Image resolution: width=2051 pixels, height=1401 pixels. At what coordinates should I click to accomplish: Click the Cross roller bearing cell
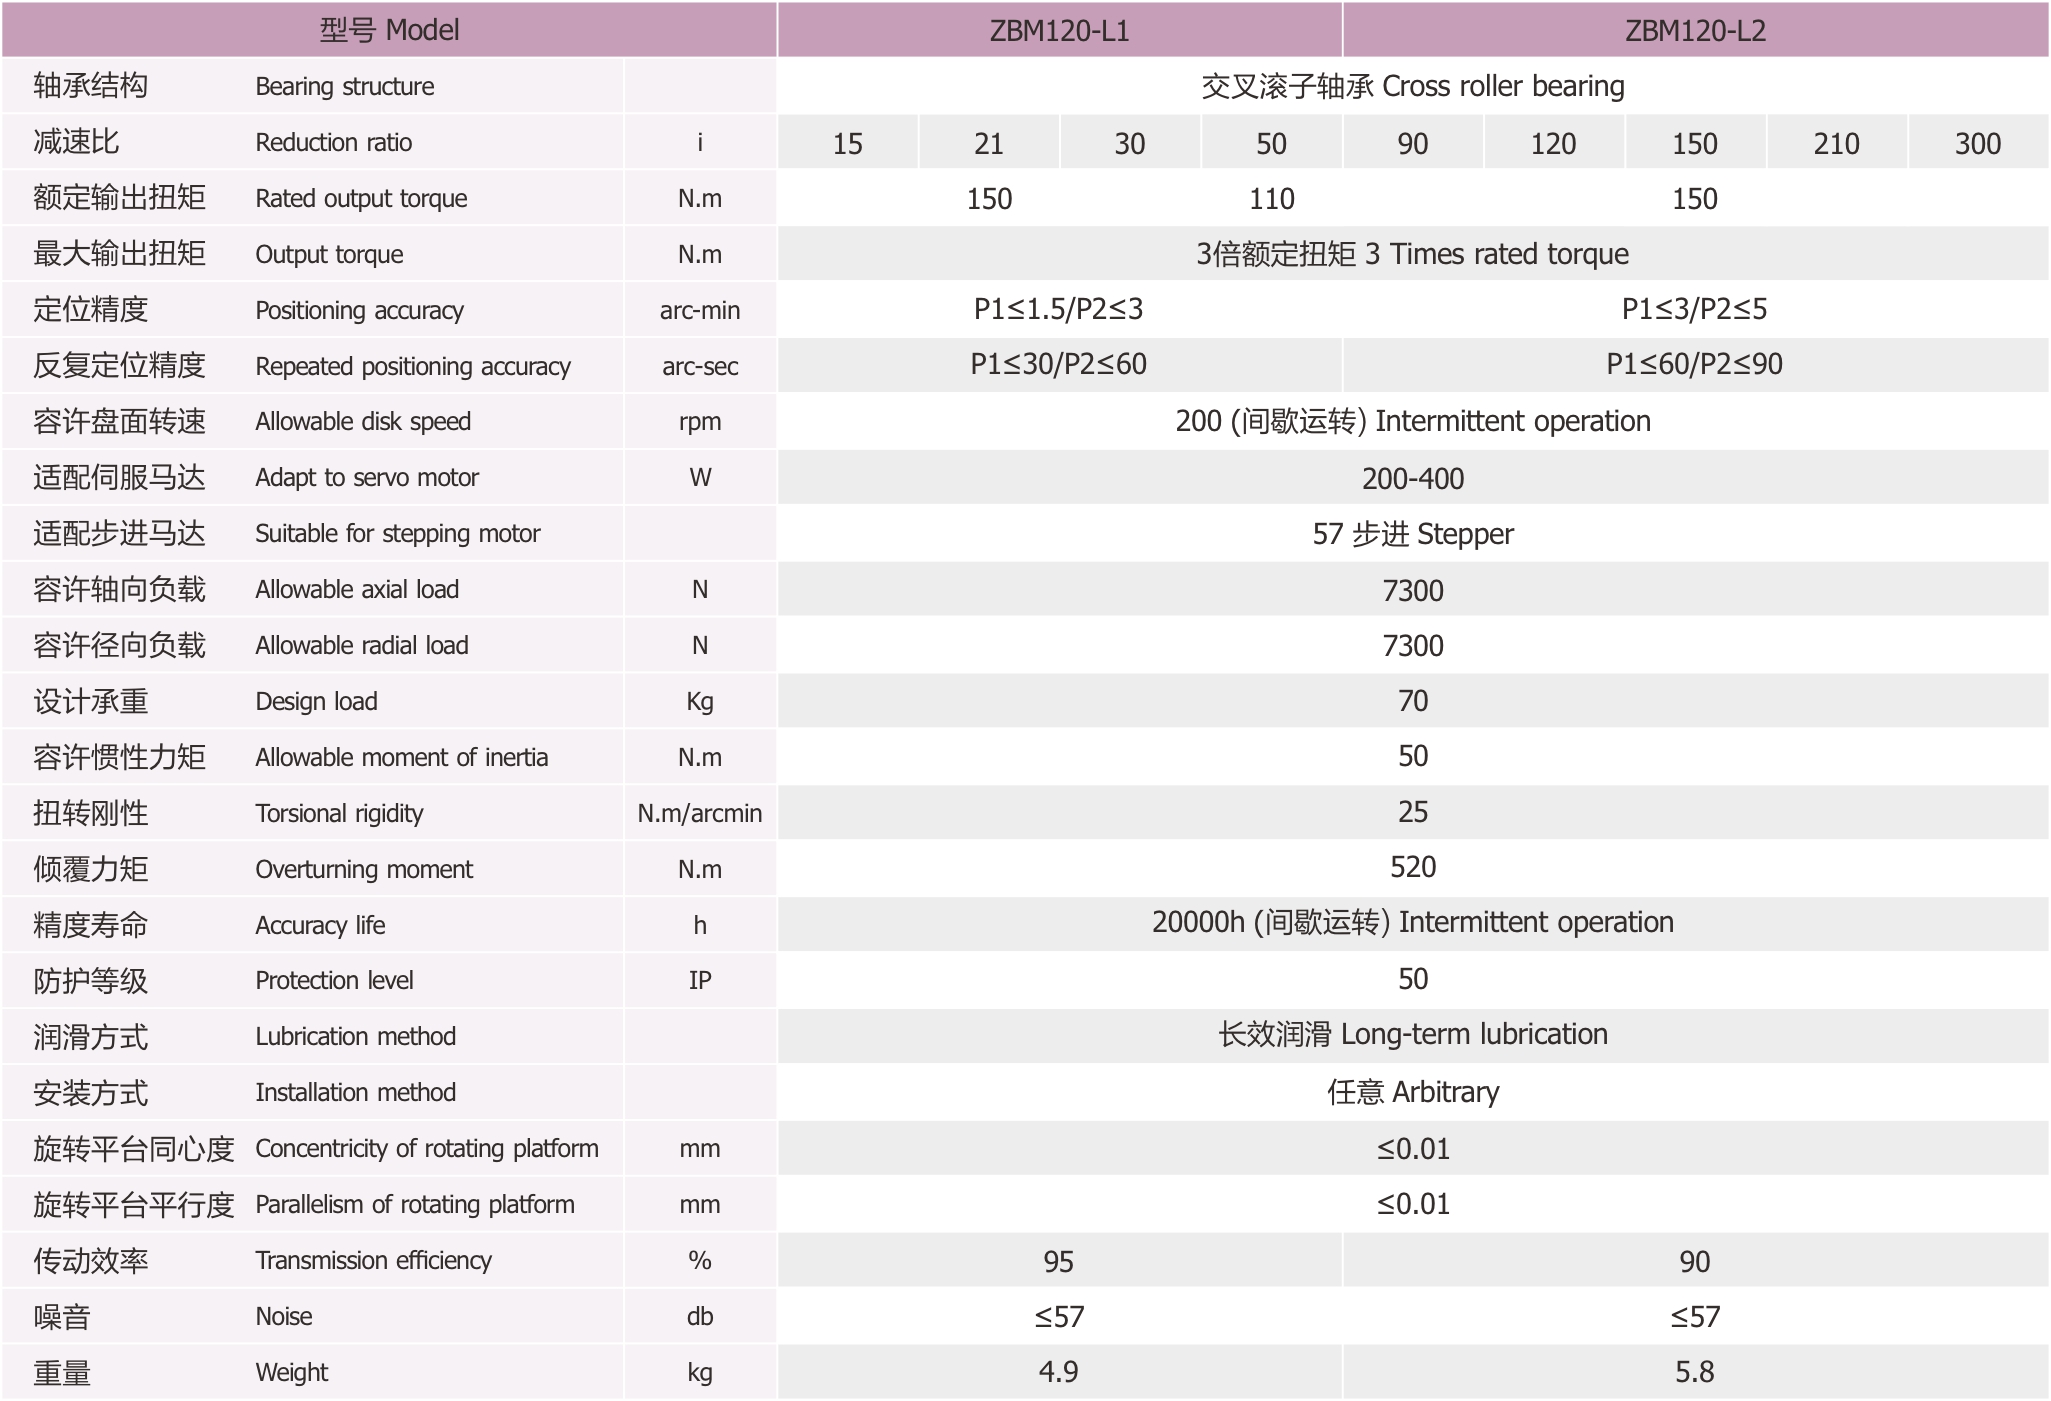[x=1410, y=86]
